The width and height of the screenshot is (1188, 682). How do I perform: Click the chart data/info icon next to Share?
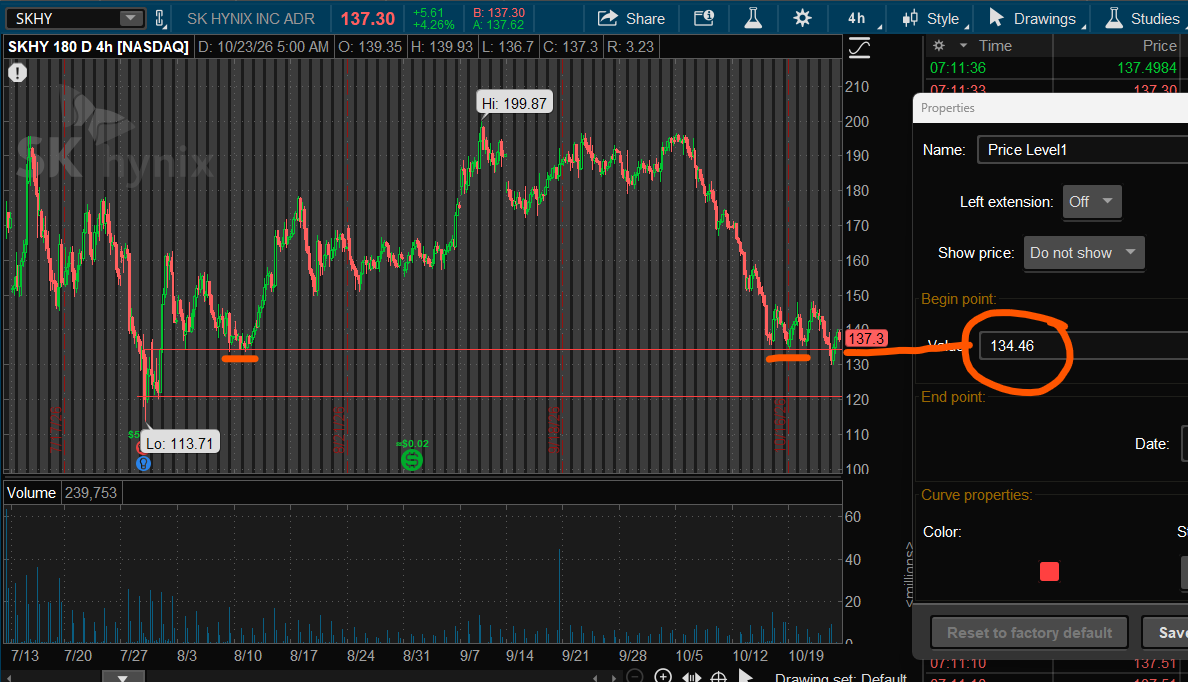coord(704,18)
